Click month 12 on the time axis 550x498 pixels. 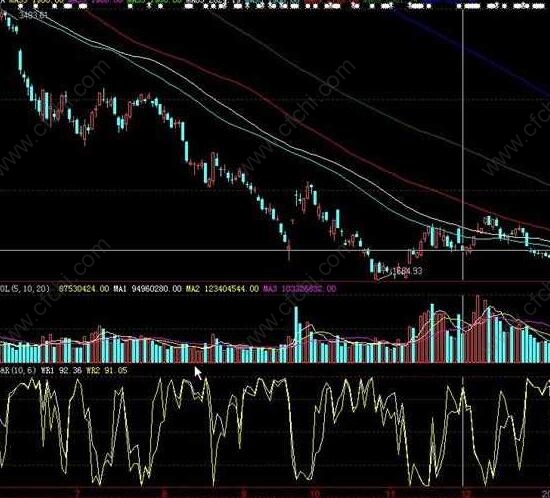466,493
